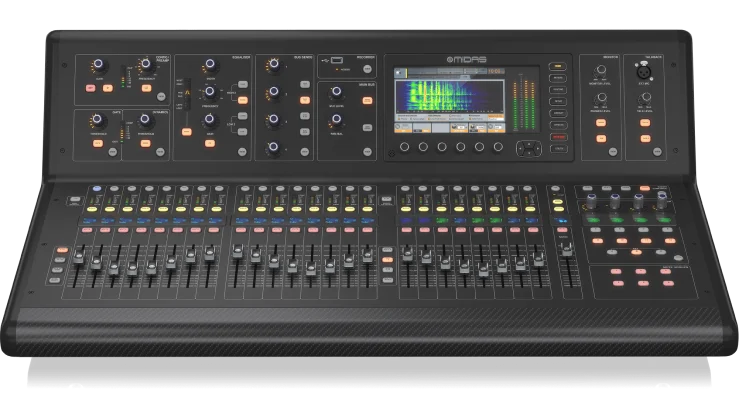The image size is (739, 400).
Task: Toggle the lit Mono Centre button in Main Bus
Action: point(367,100)
